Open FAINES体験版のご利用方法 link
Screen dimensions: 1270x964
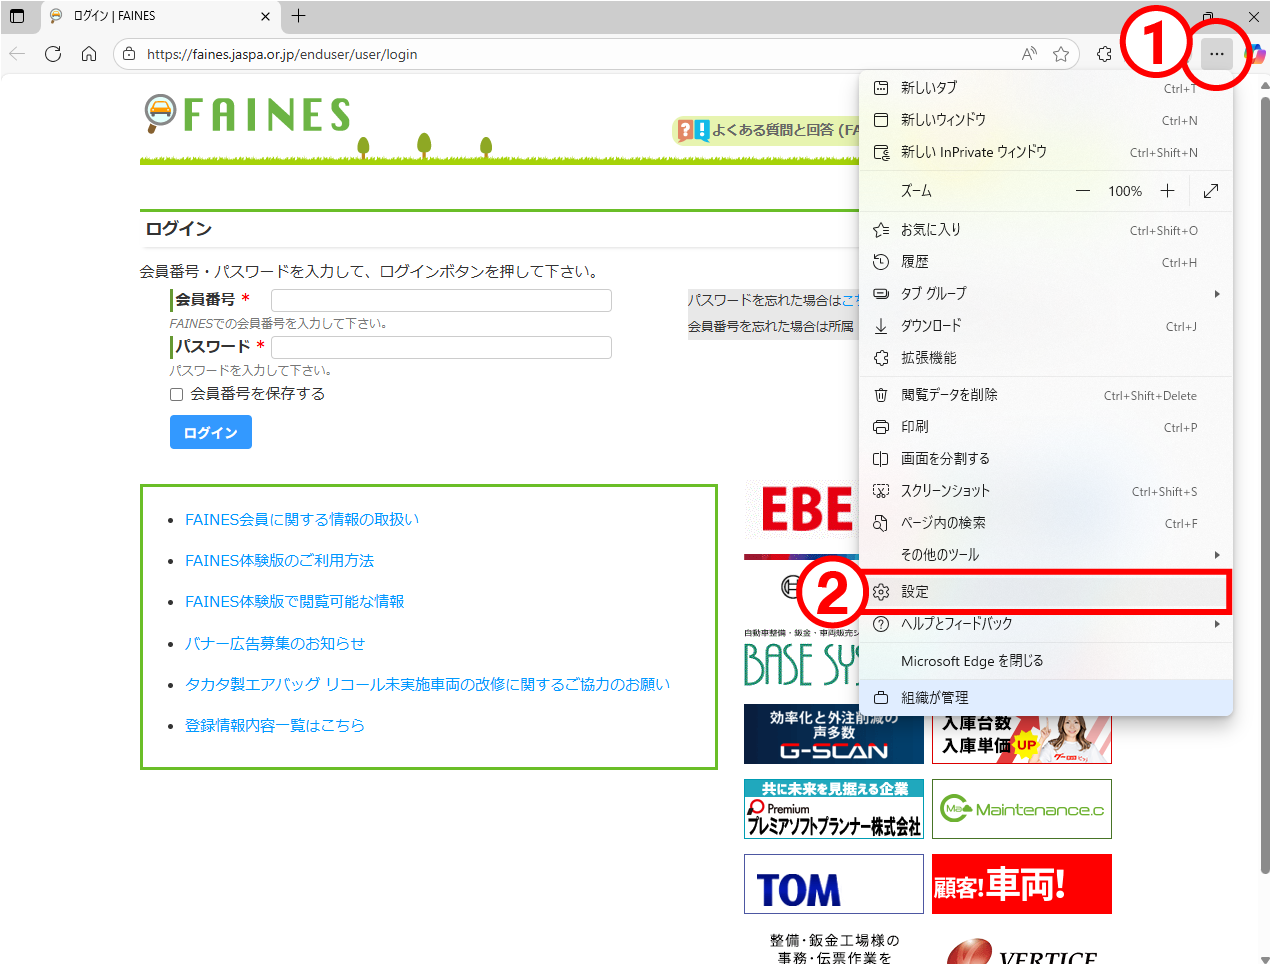point(279,561)
